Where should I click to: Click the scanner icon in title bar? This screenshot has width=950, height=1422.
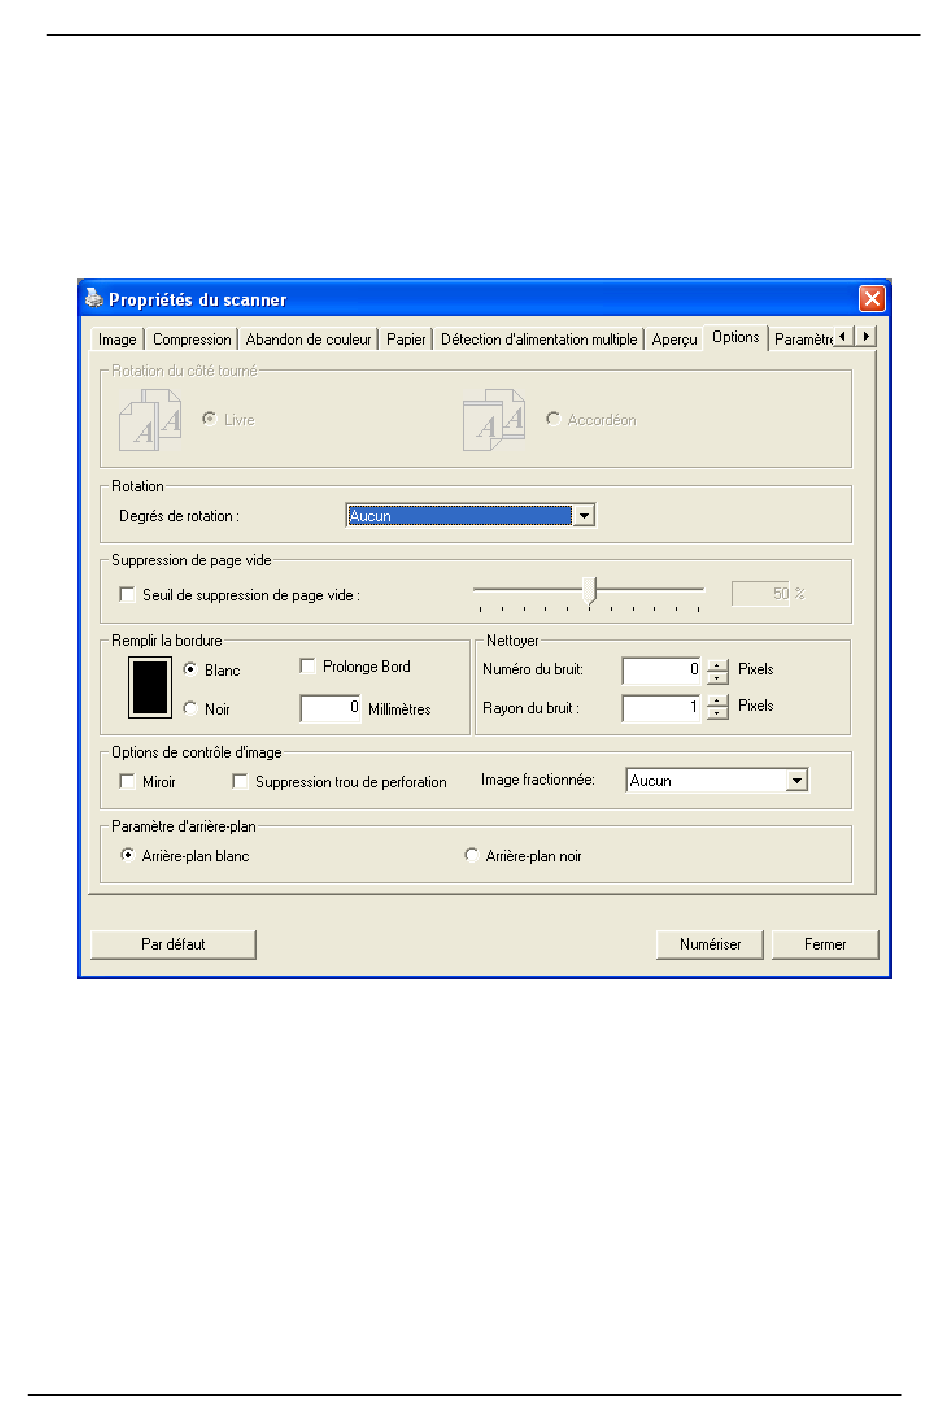pos(94,298)
